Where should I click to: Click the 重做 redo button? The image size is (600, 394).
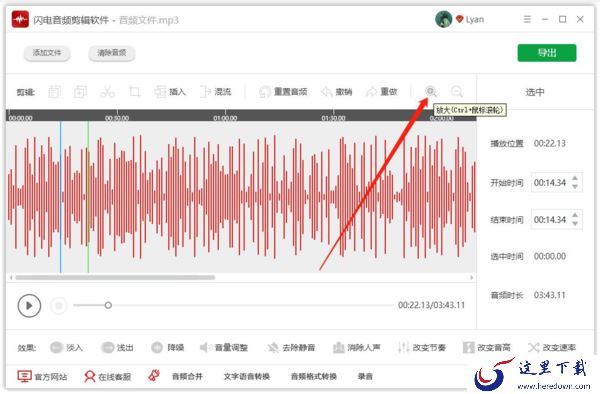pyautogui.click(x=382, y=92)
